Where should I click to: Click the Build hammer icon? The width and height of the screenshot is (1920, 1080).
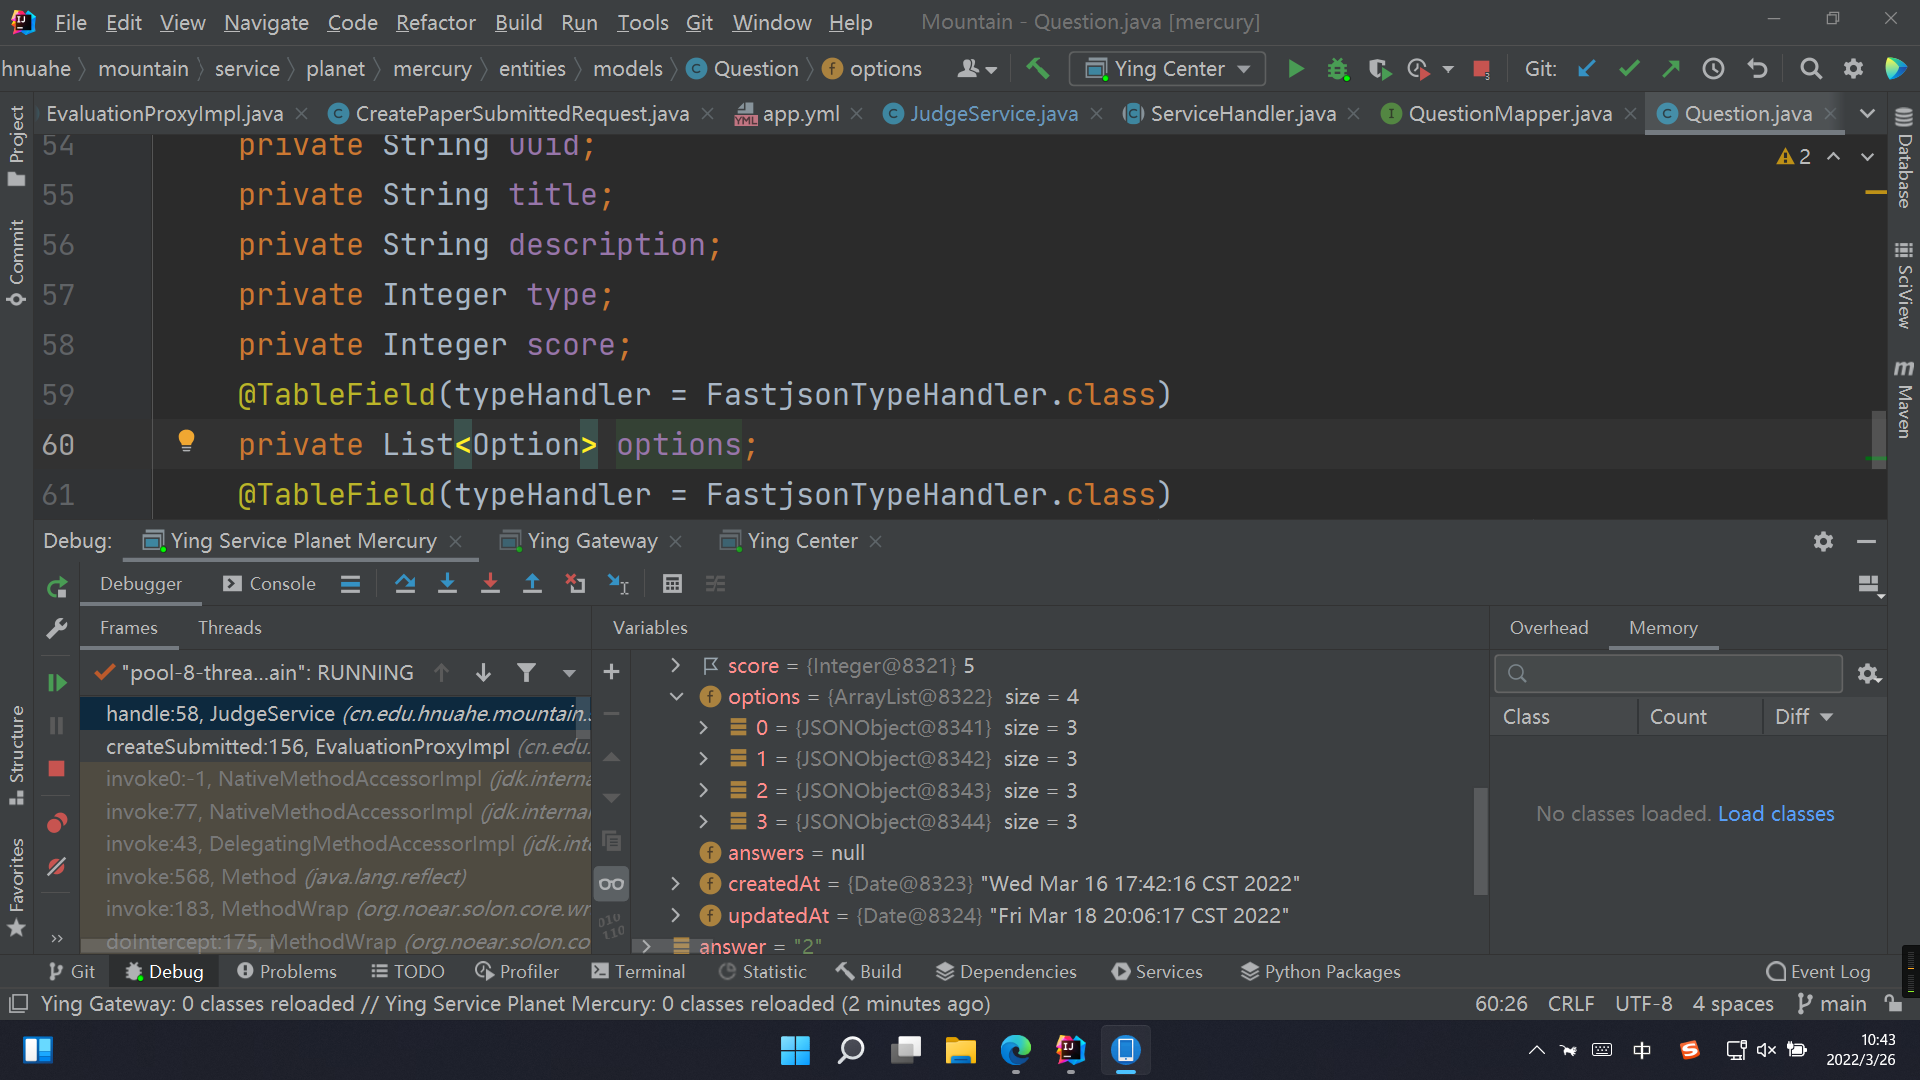click(1037, 69)
